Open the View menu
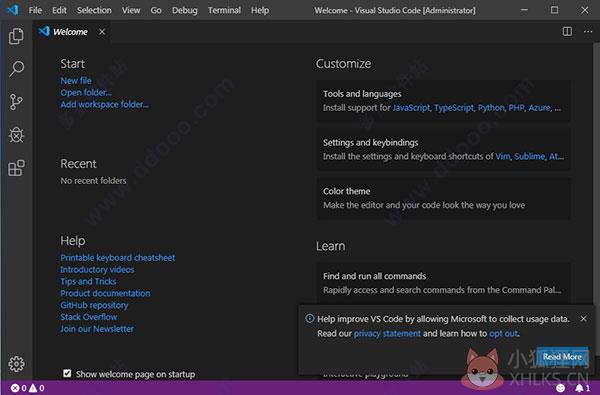Screen dimensions: 600x395 point(131,10)
